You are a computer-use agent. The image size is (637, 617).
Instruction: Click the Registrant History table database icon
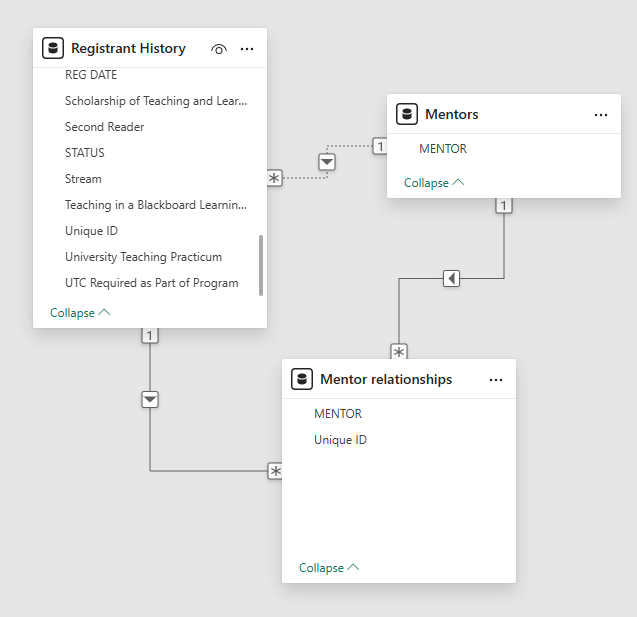pyautogui.click(x=53, y=48)
